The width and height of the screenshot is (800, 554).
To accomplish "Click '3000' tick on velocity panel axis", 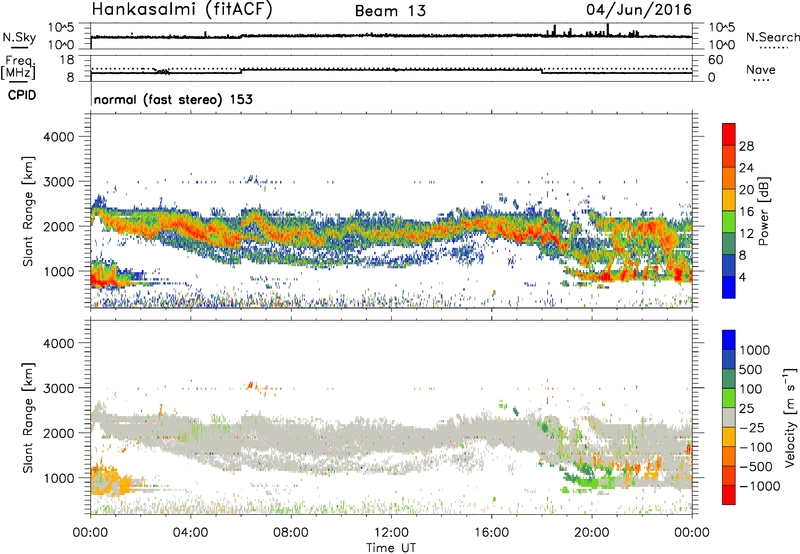I will (58, 388).
